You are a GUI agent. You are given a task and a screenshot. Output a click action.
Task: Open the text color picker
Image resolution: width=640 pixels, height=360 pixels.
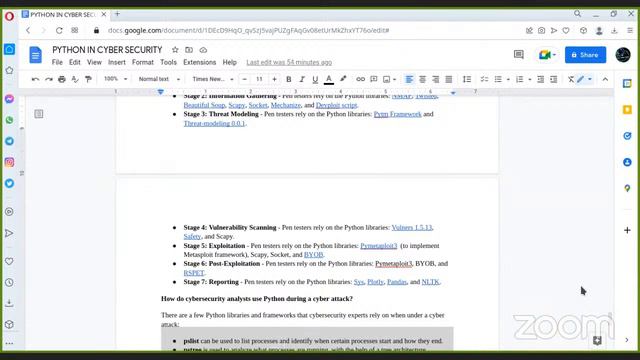[329, 79]
